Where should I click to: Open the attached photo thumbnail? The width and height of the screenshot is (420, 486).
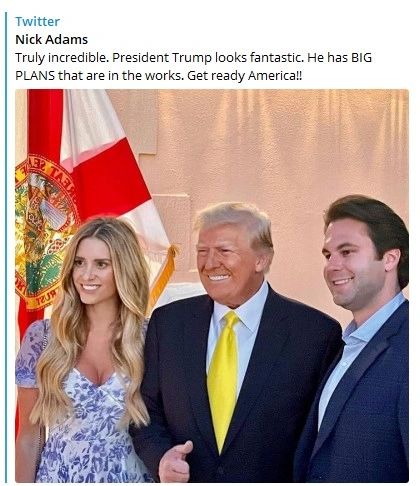click(212, 286)
